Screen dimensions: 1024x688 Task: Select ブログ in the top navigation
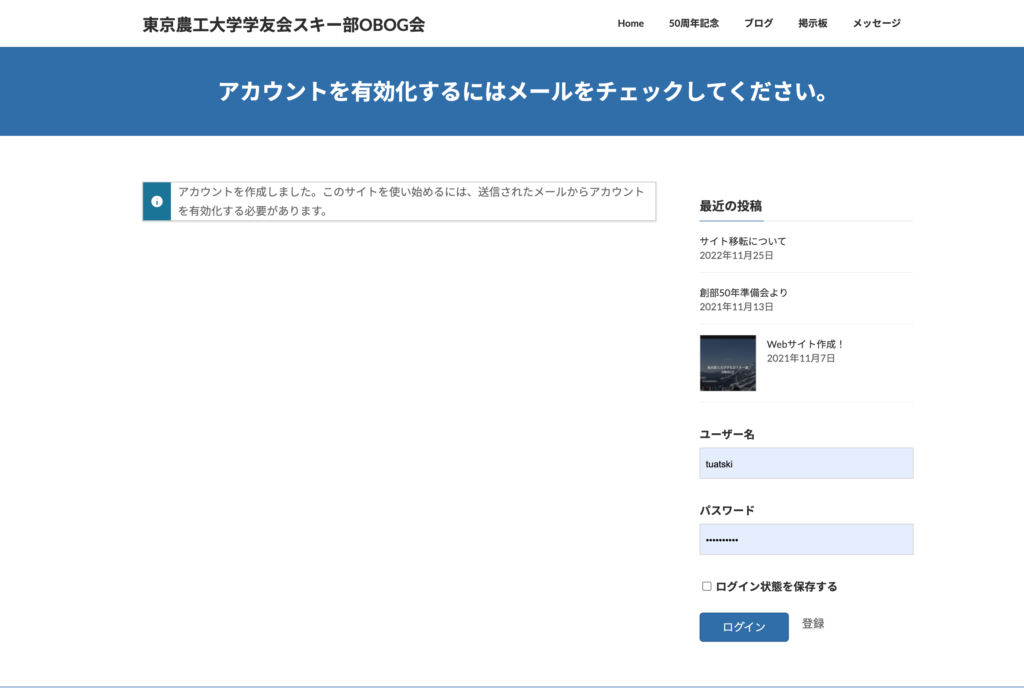(x=758, y=23)
